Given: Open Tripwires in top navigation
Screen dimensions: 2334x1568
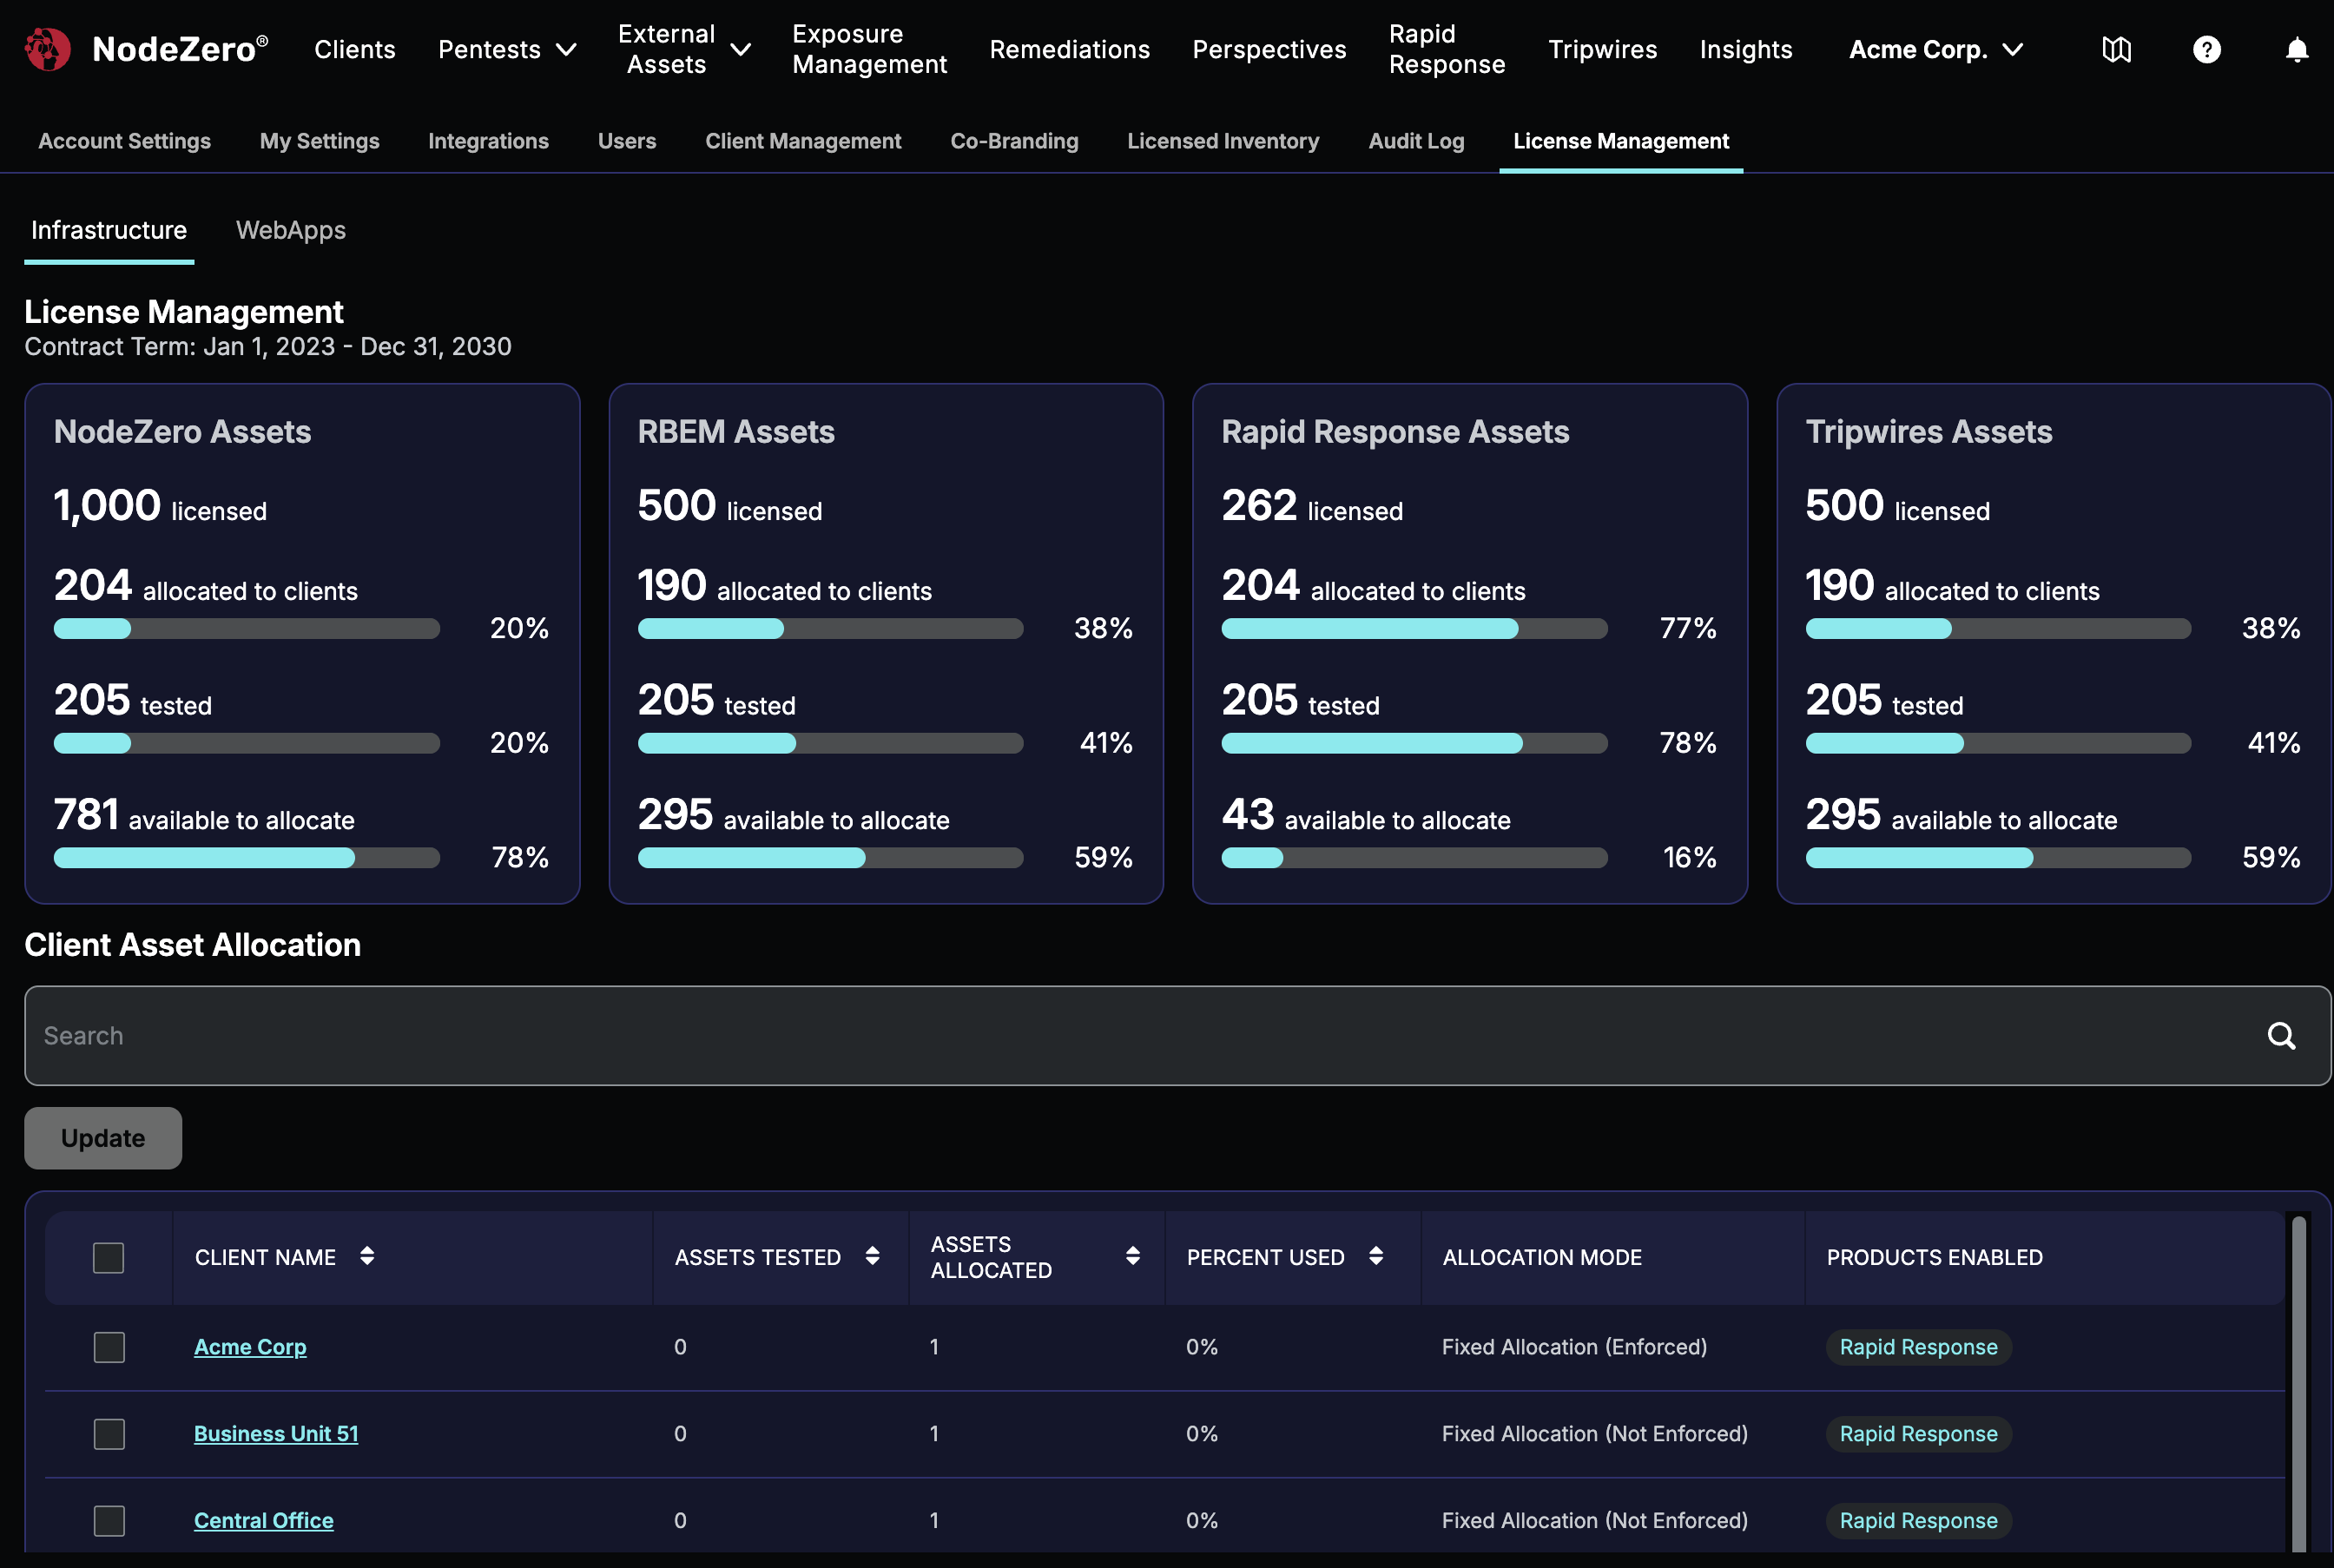Looking at the screenshot, I should [1602, 49].
